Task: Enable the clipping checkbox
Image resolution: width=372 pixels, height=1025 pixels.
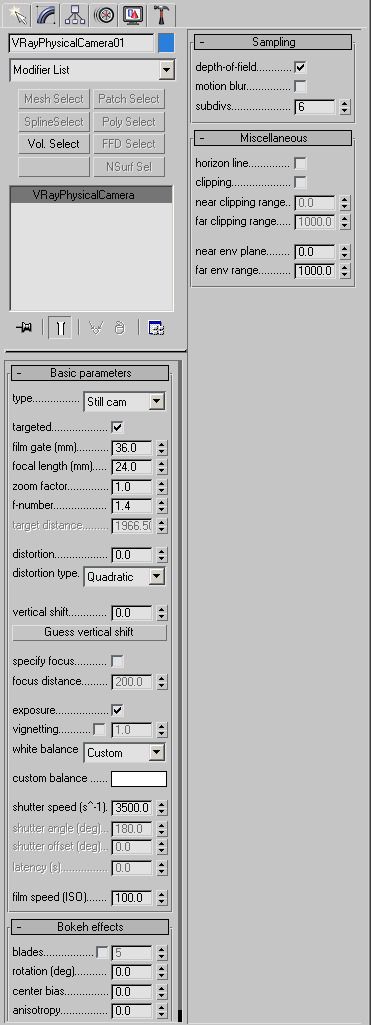Action: [301, 182]
